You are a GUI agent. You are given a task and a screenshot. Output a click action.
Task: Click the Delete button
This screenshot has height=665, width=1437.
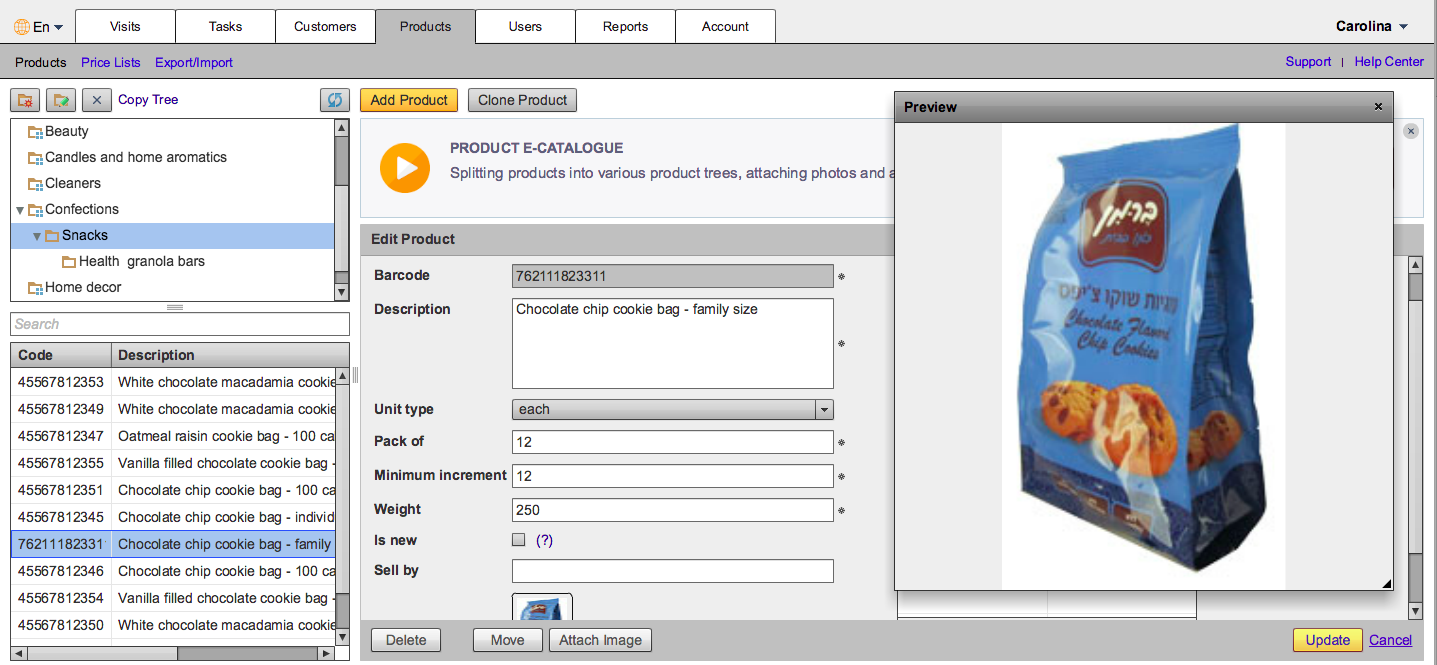pyautogui.click(x=406, y=640)
